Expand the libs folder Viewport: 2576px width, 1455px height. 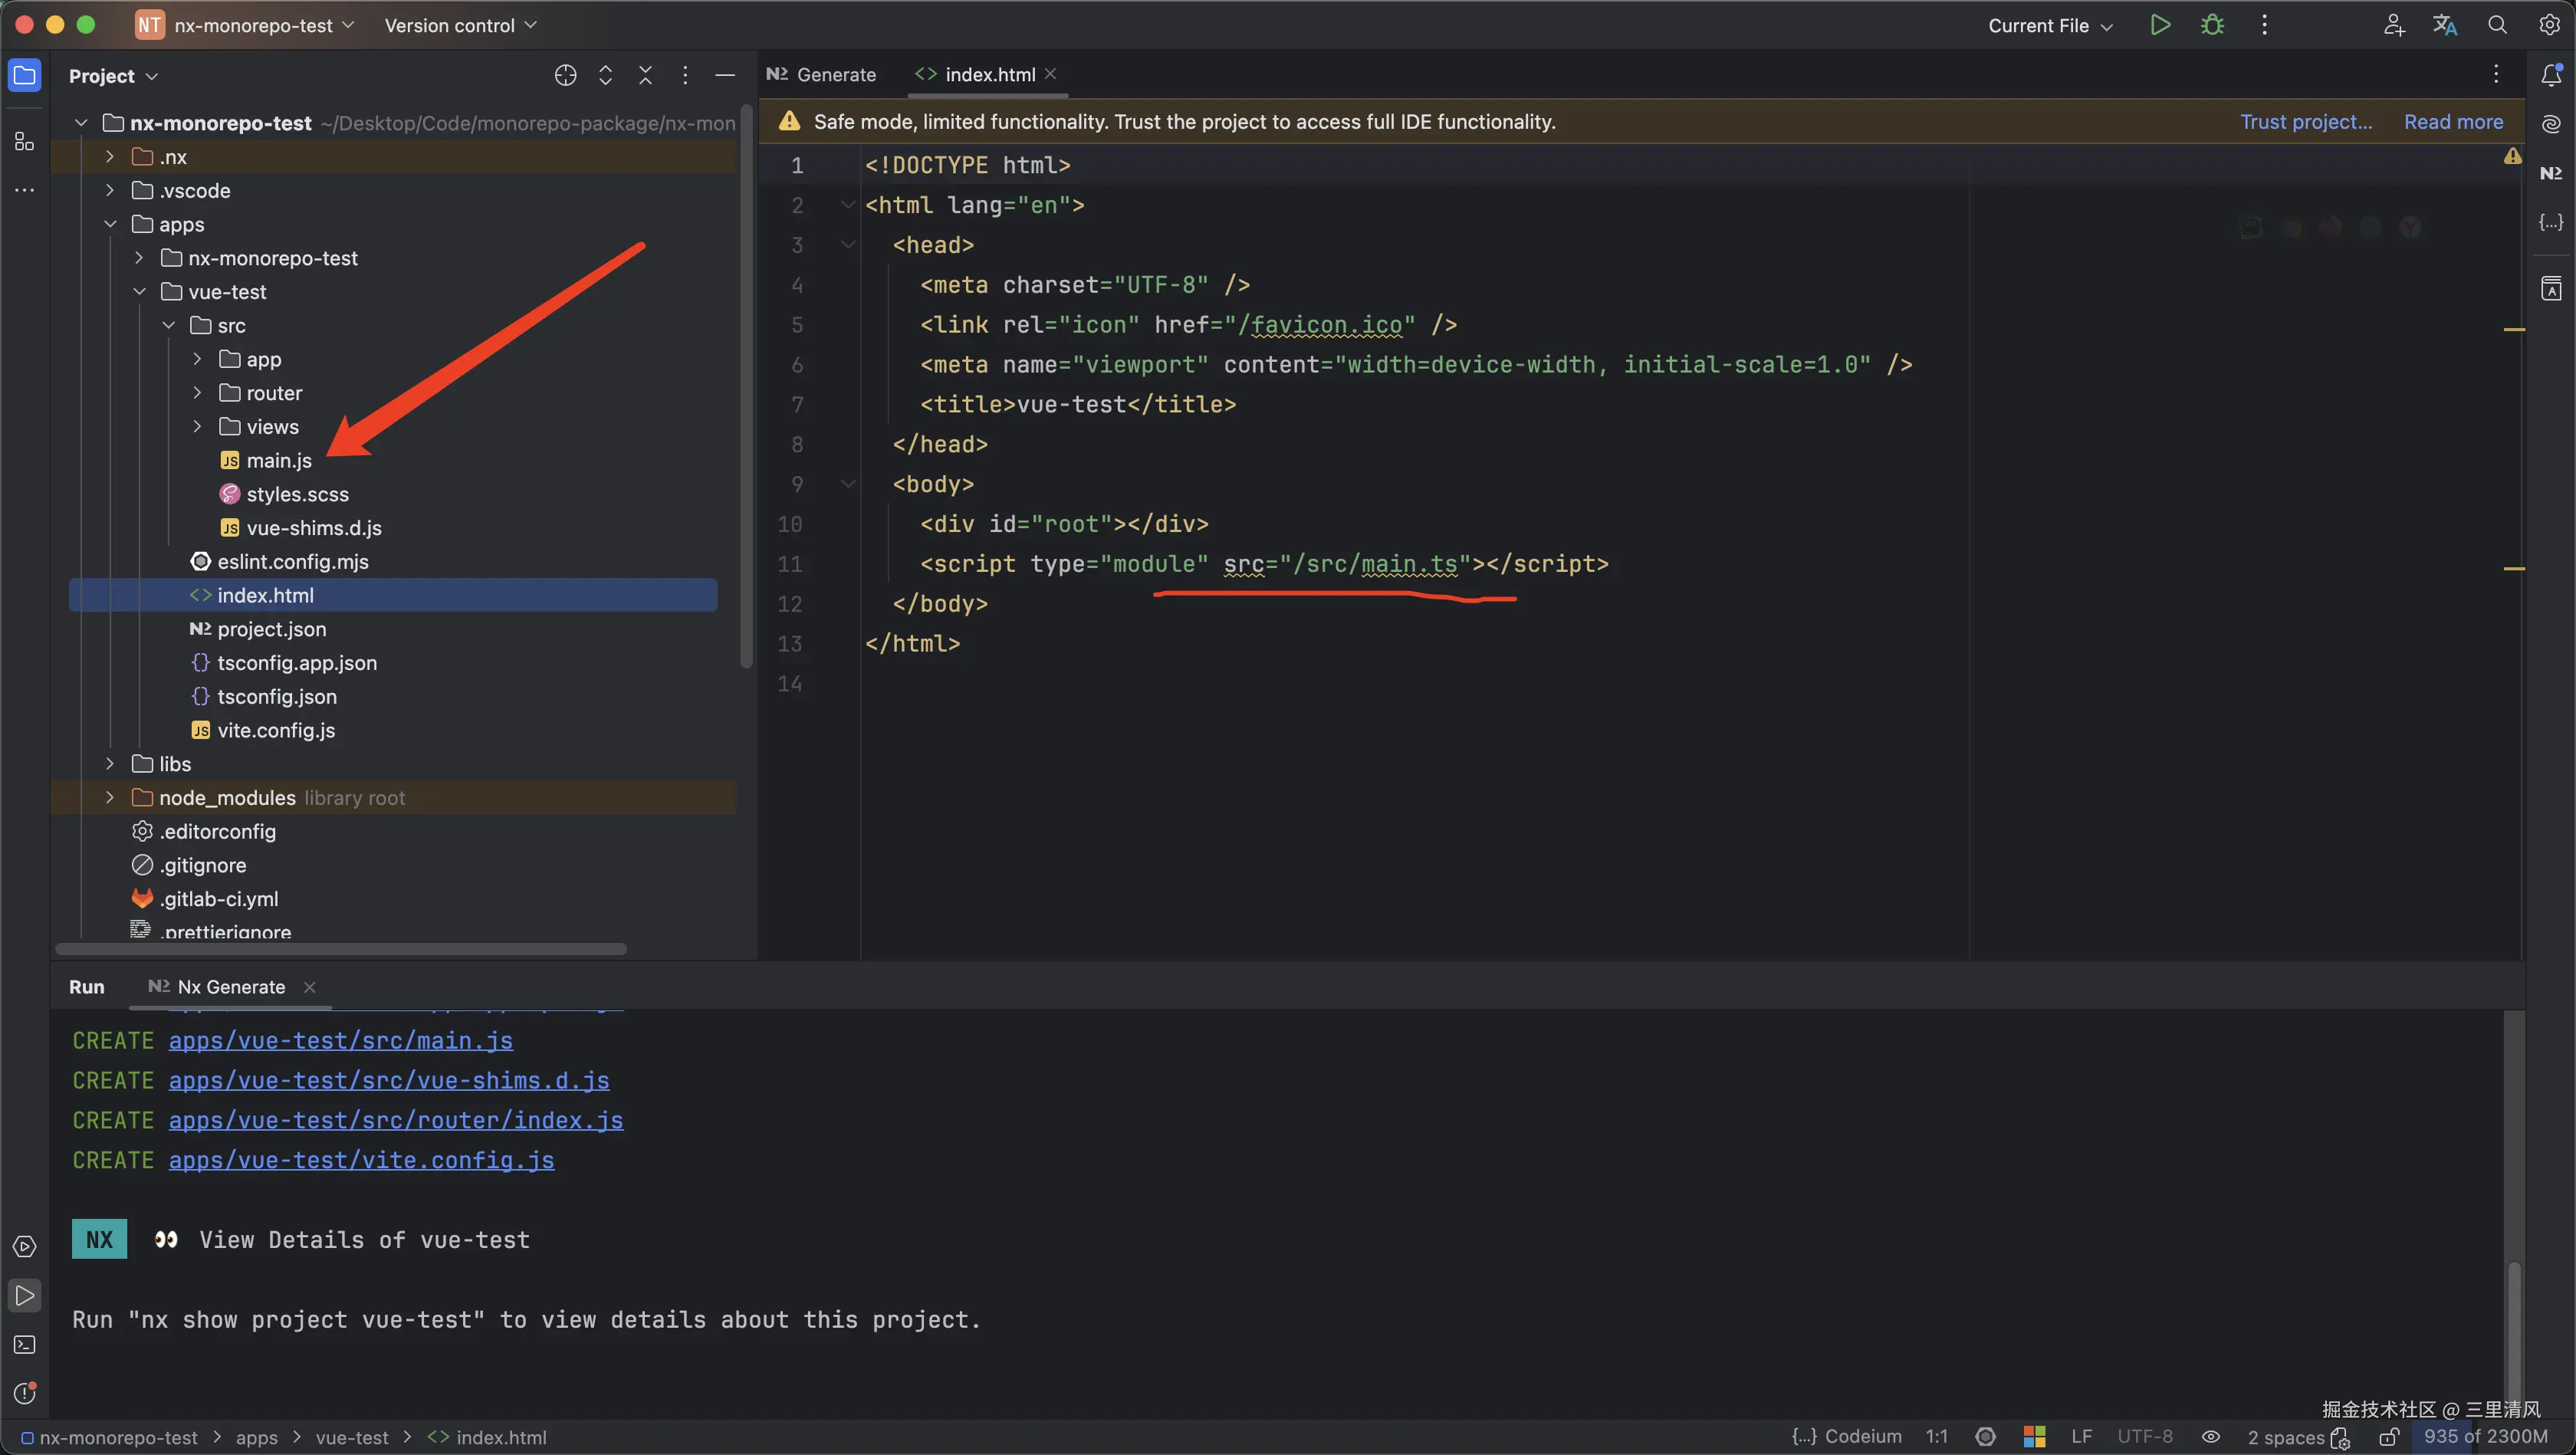click(110, 764)
